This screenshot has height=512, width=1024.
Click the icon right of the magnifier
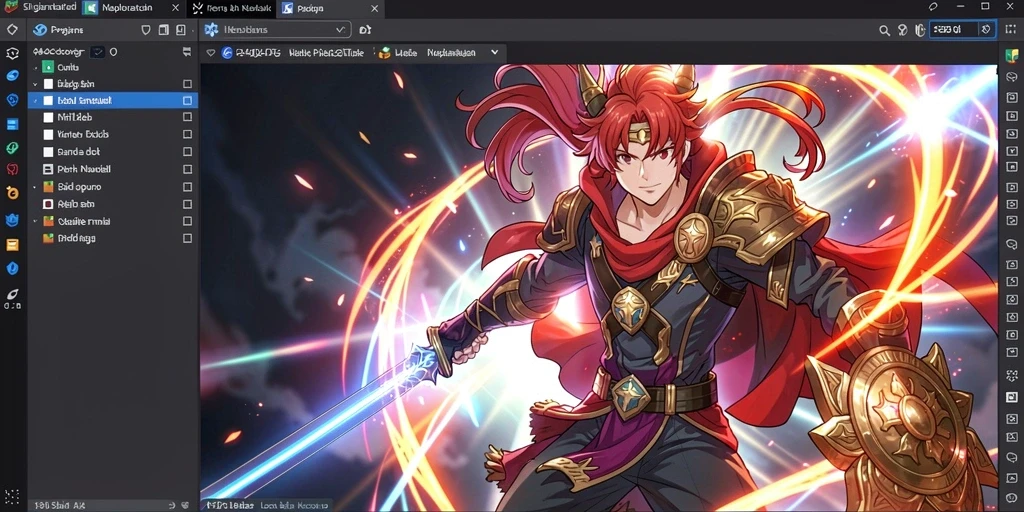903,29
